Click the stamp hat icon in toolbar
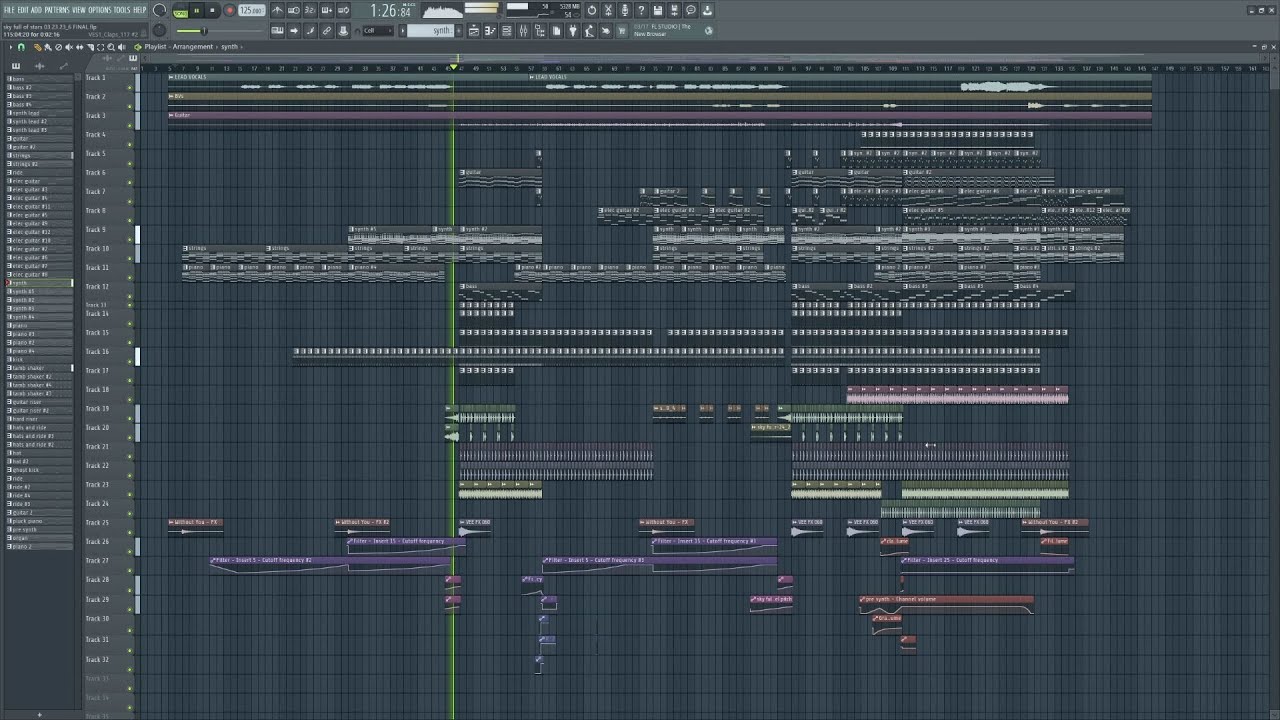Image resolution: width=1280 pixels, height=720 pixels. click(343, 30)
